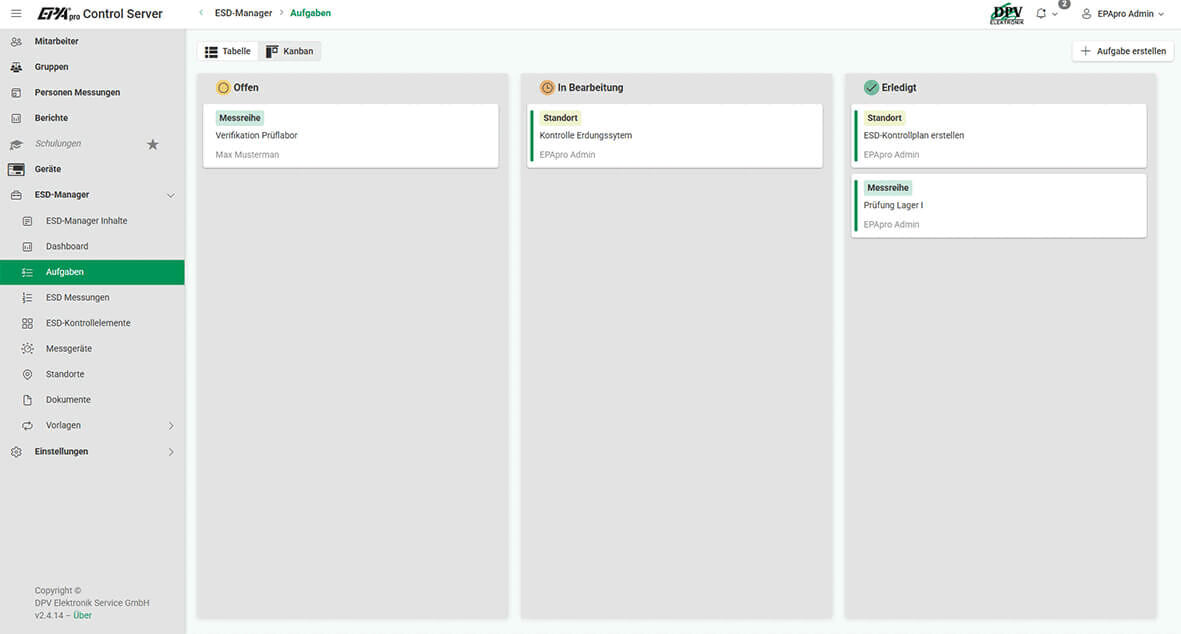Click the Über link in footer
Viewport: 1181px width, 634px height.
pyautogui.click(x=82, y=615)
